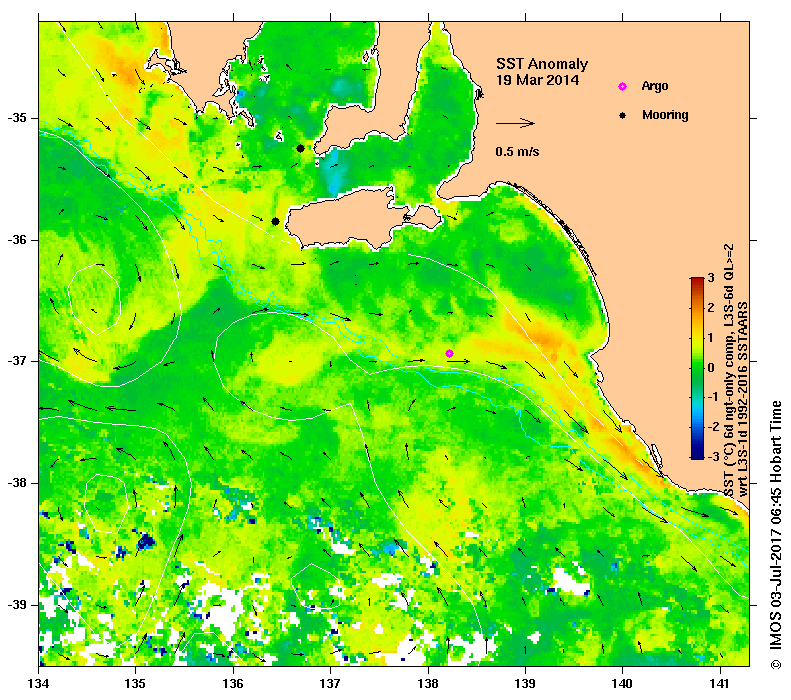Click the dark blue cold patch near 135E 38.5S
The width and height of the screenshot is (791, 700).
[x=146, y=542]
